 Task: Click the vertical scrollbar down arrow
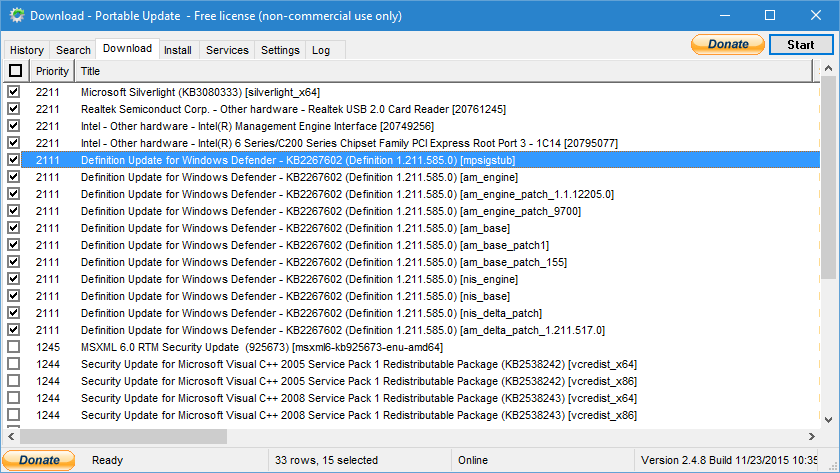[x=830, y=418]
